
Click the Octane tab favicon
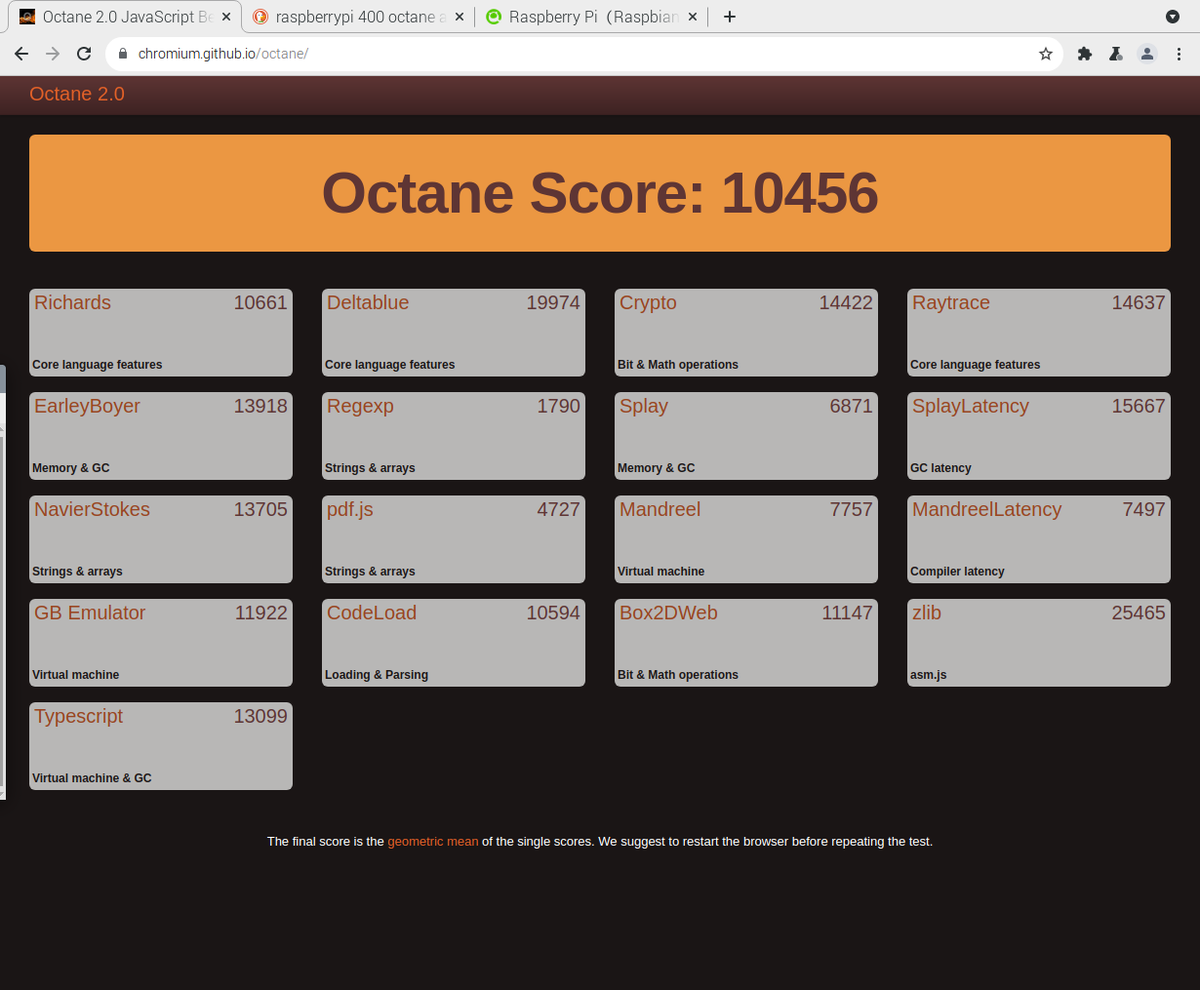click(28, 17)
